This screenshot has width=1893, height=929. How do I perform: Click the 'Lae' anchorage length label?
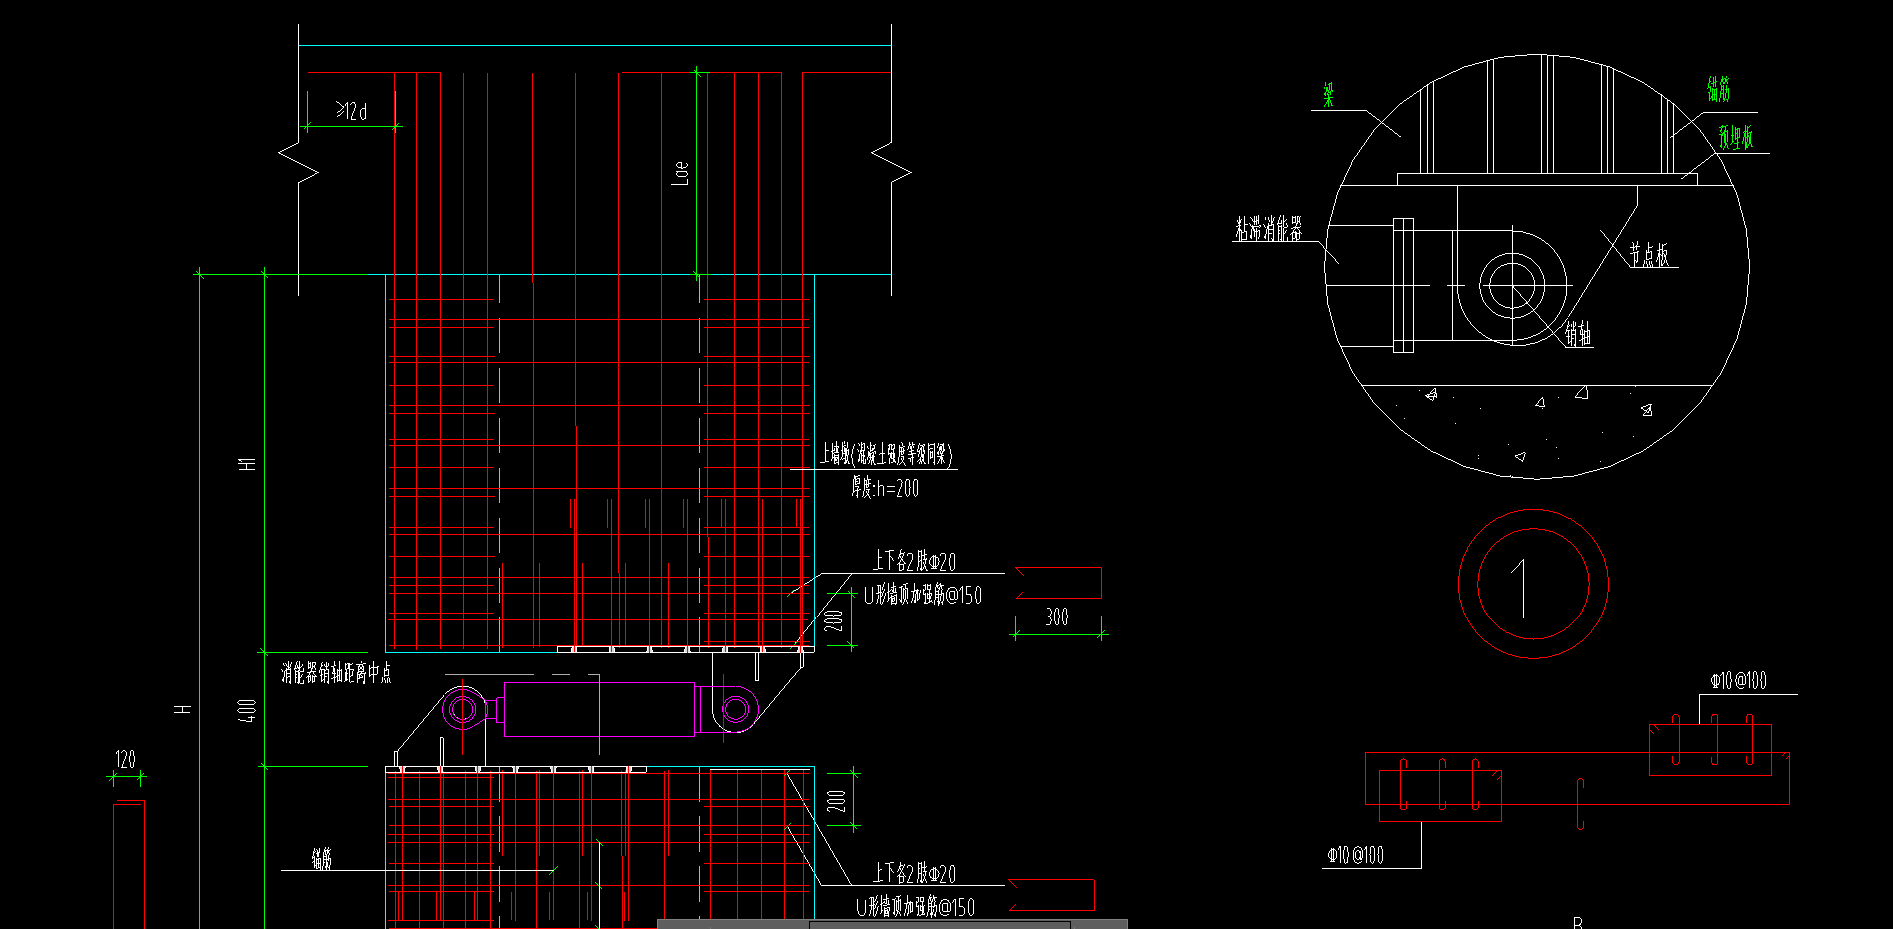click(x=680, y=173)
